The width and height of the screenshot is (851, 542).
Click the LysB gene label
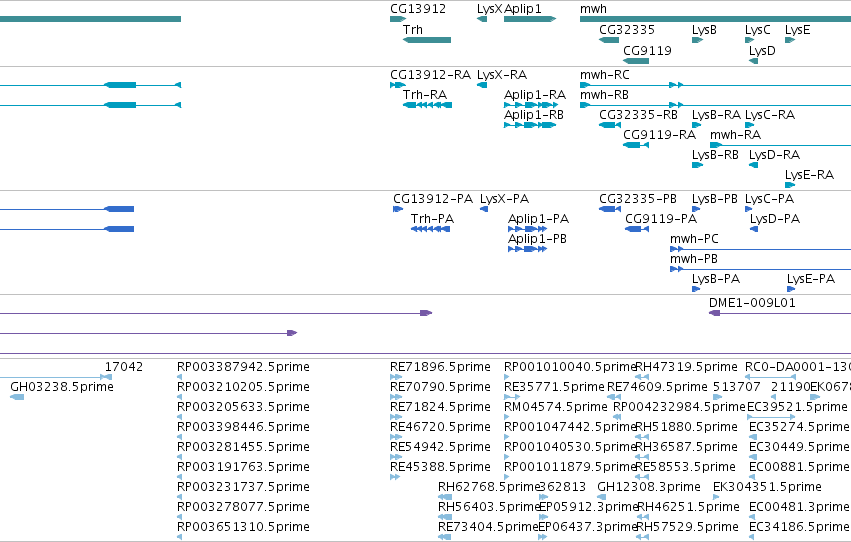[704, 29]
